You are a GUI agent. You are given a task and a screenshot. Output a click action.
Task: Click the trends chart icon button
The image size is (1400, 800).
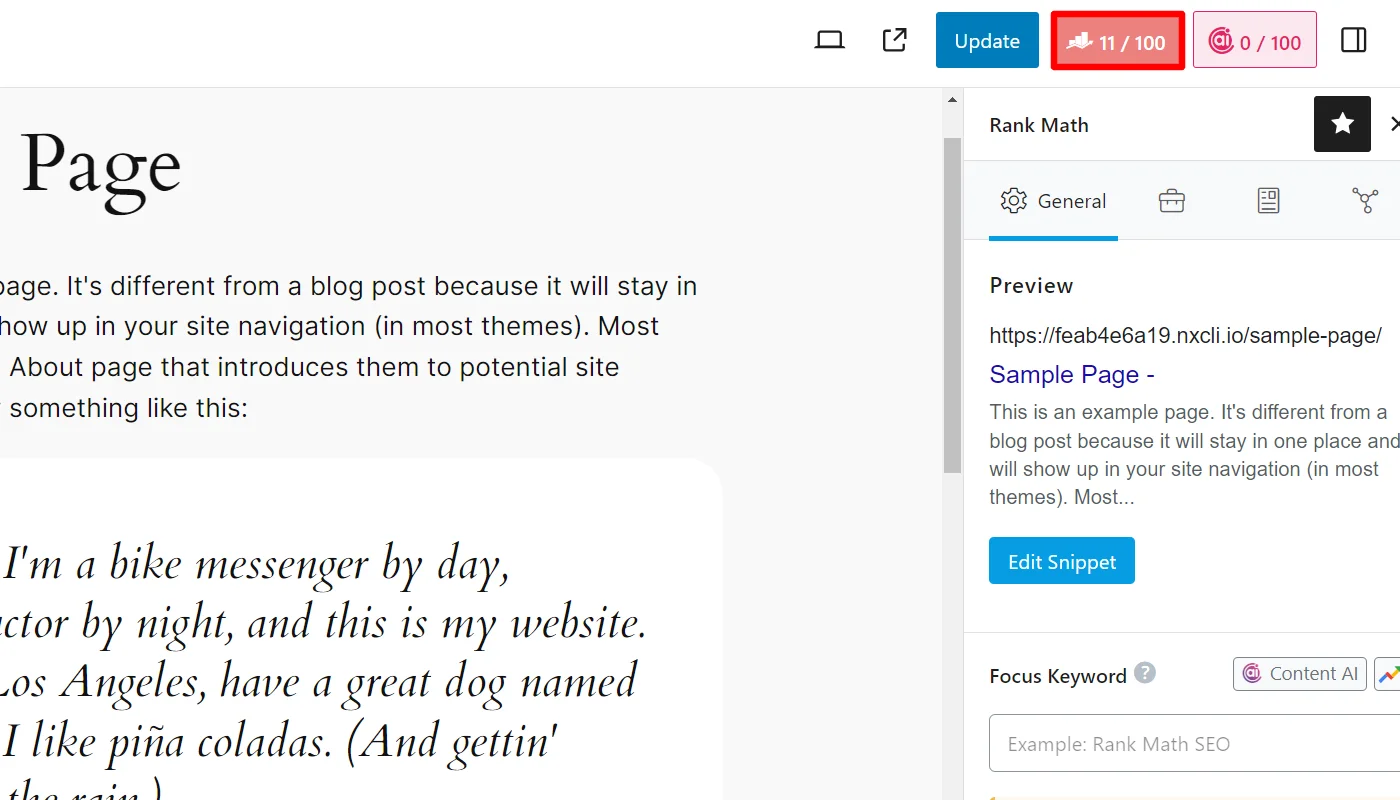[x=1388, y=674]
